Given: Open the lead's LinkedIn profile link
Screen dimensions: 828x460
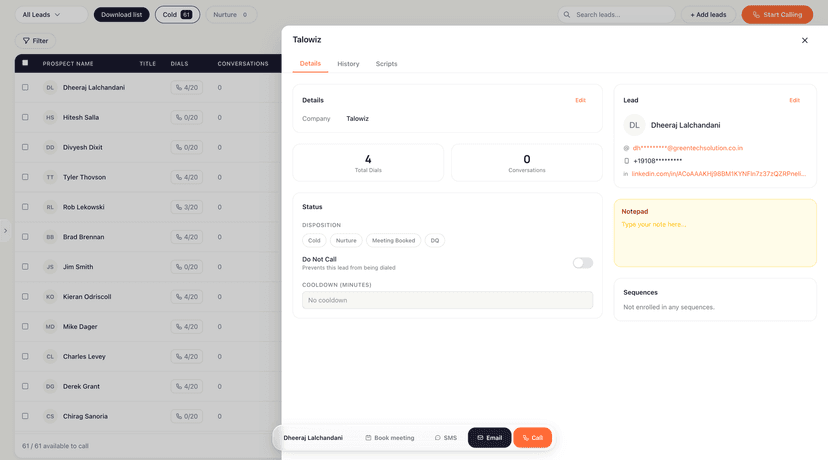Looking at the screenshot, I should tap(718, 174).
